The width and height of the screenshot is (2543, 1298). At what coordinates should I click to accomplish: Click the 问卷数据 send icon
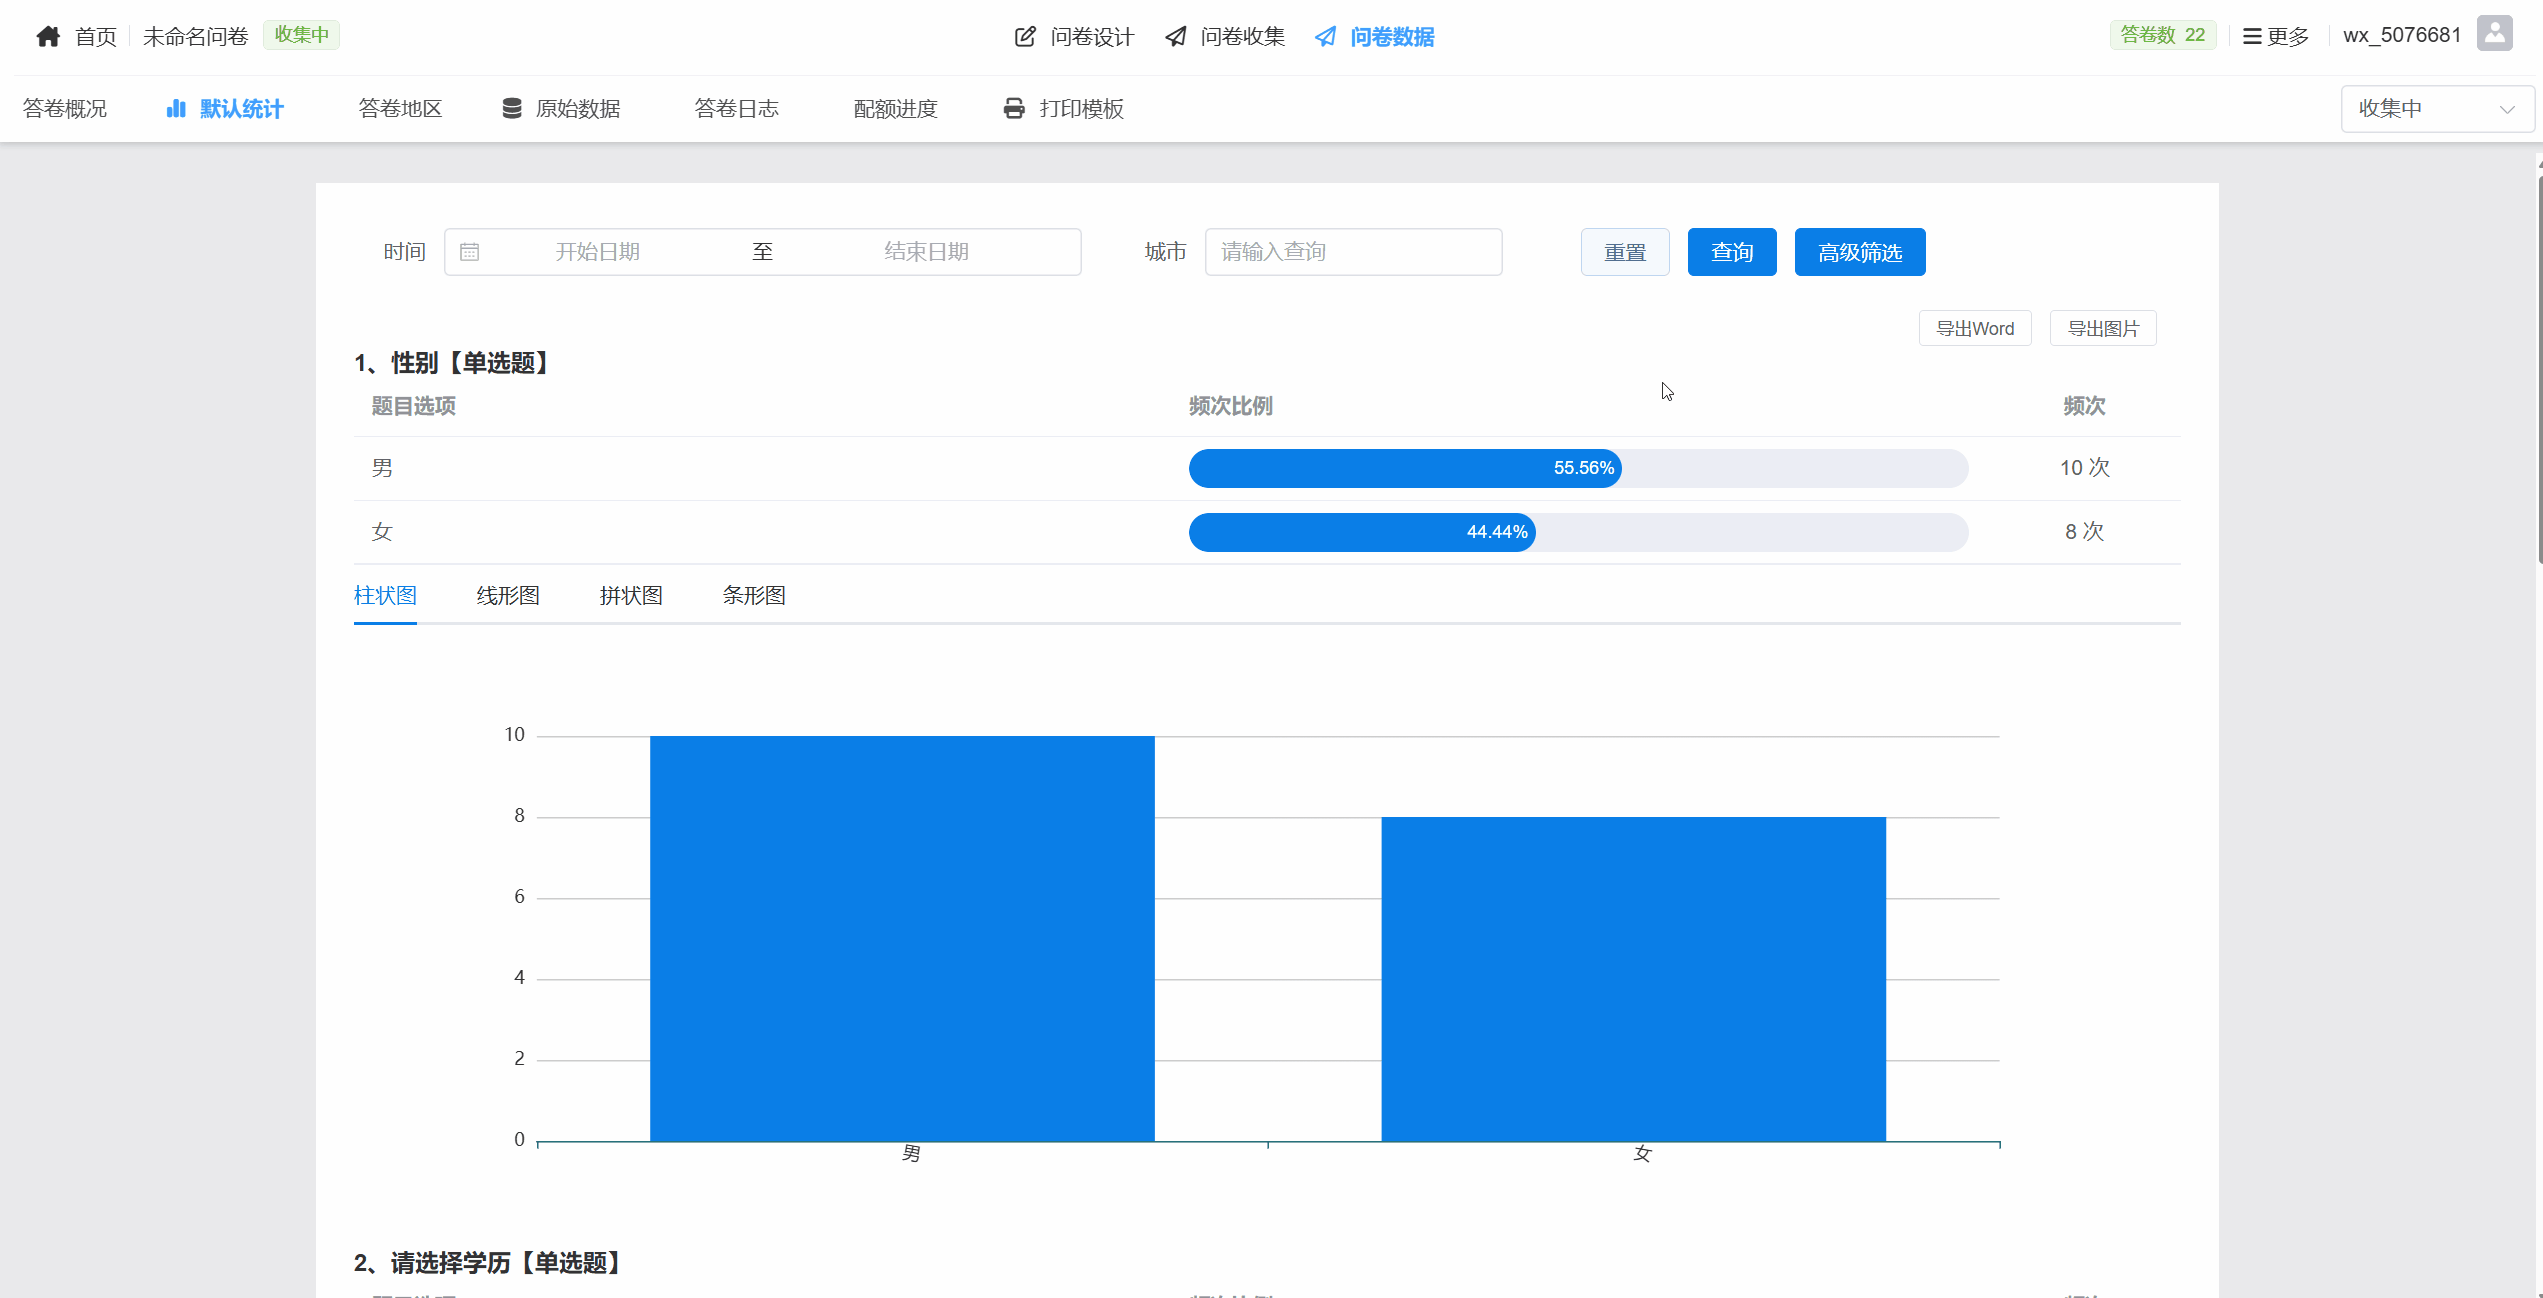[1325, 37]
